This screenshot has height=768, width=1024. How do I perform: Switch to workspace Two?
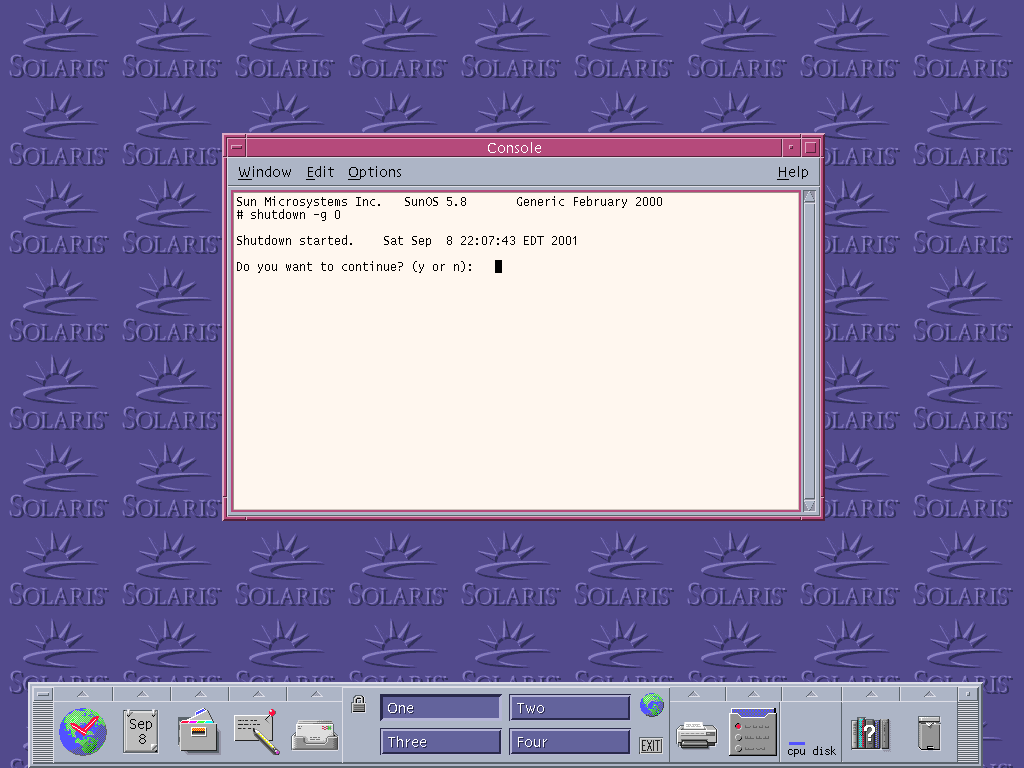[569, 708]
